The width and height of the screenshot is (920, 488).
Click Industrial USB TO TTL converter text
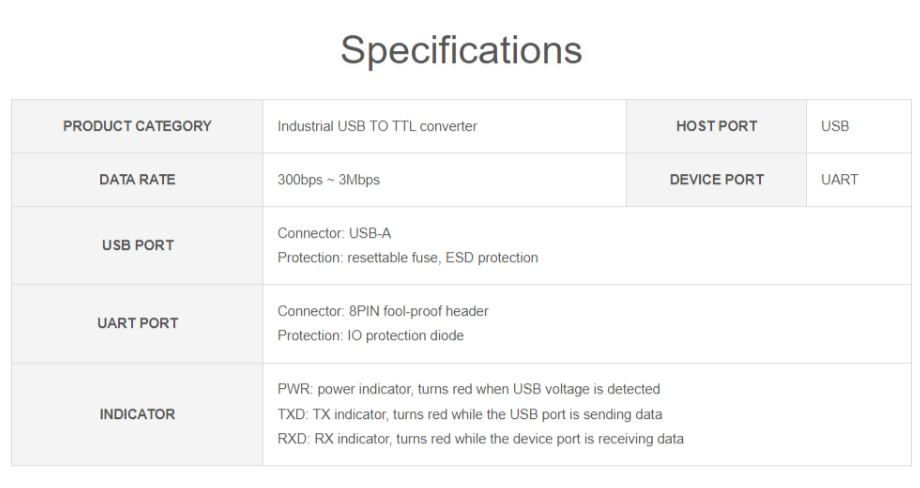[x=377, y=126]
